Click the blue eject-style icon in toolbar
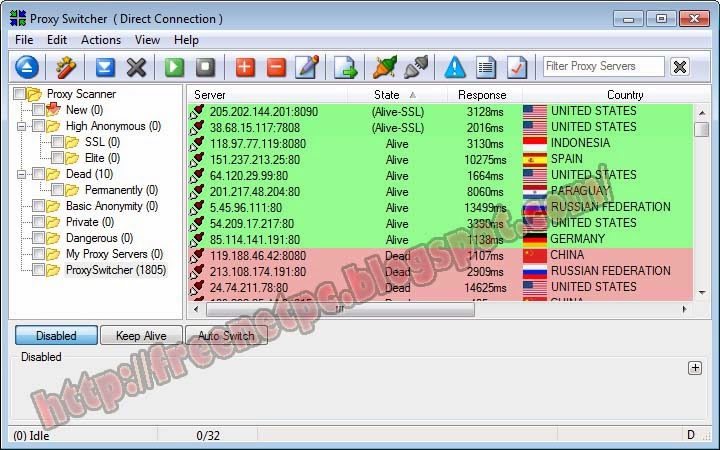Image resolution: width=720 pixels, height=450 pixels. click(x=27, y=67)
